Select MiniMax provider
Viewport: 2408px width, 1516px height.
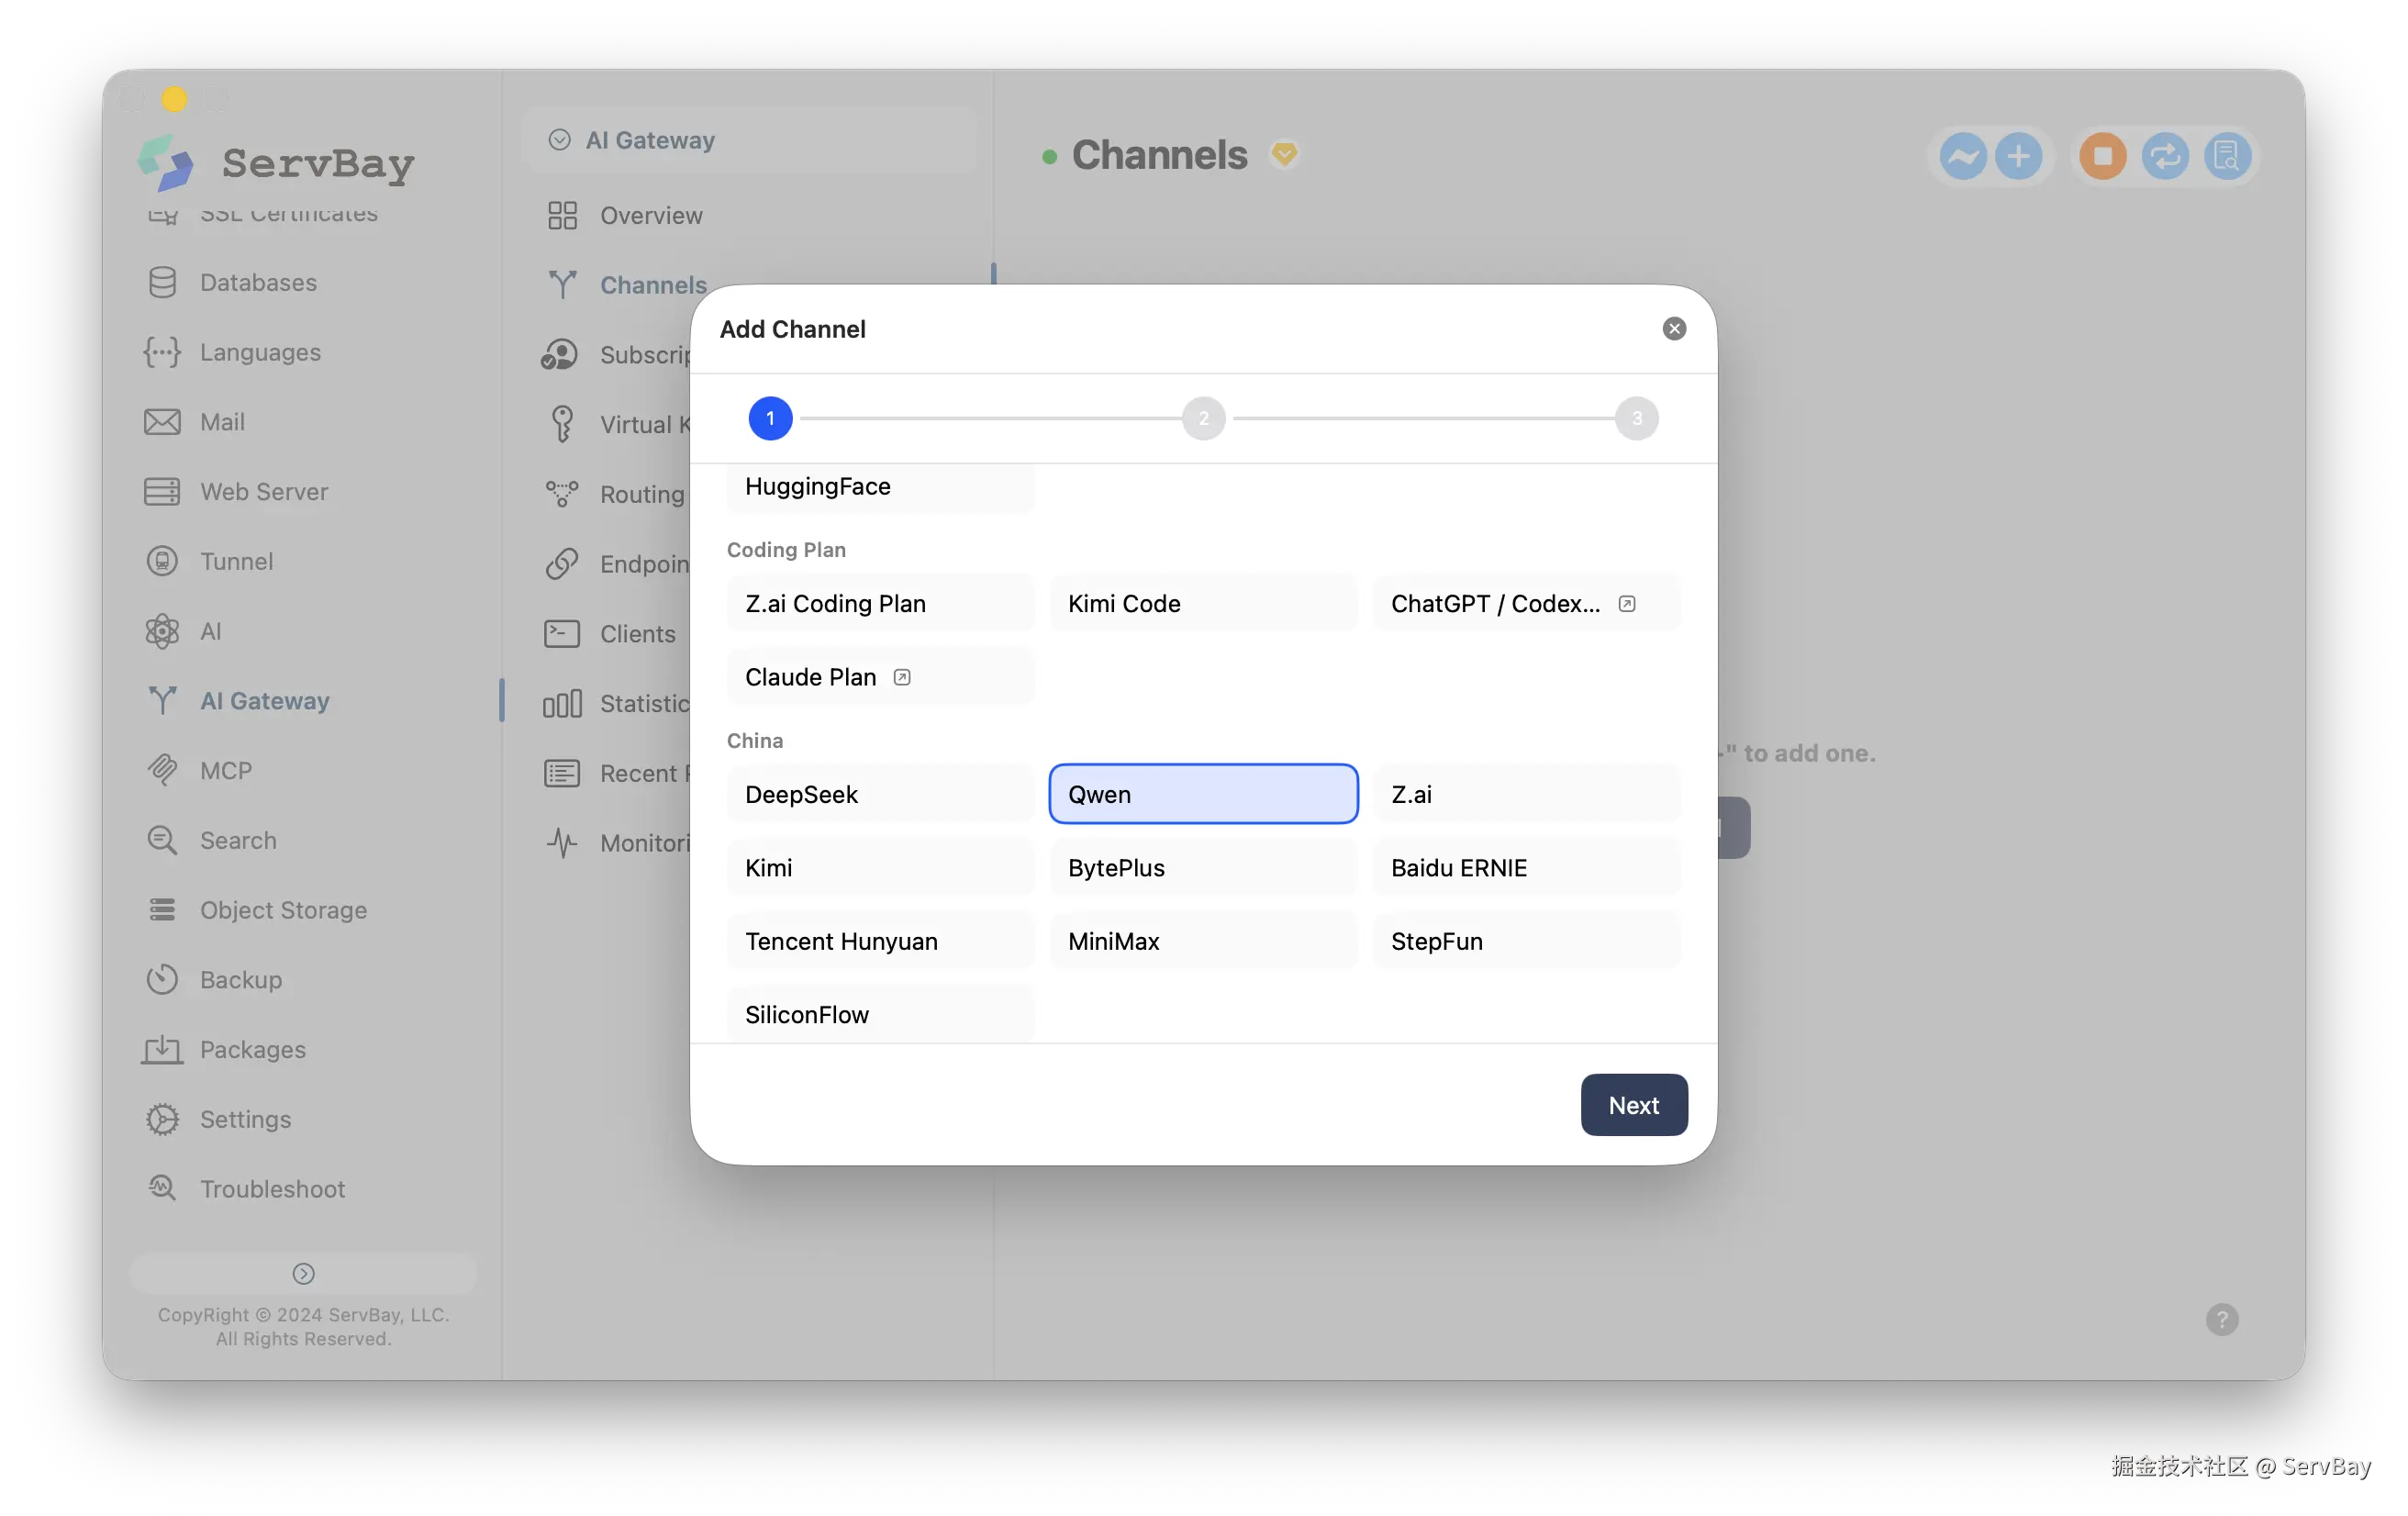pyautogui.click(x=1203, y=941)
